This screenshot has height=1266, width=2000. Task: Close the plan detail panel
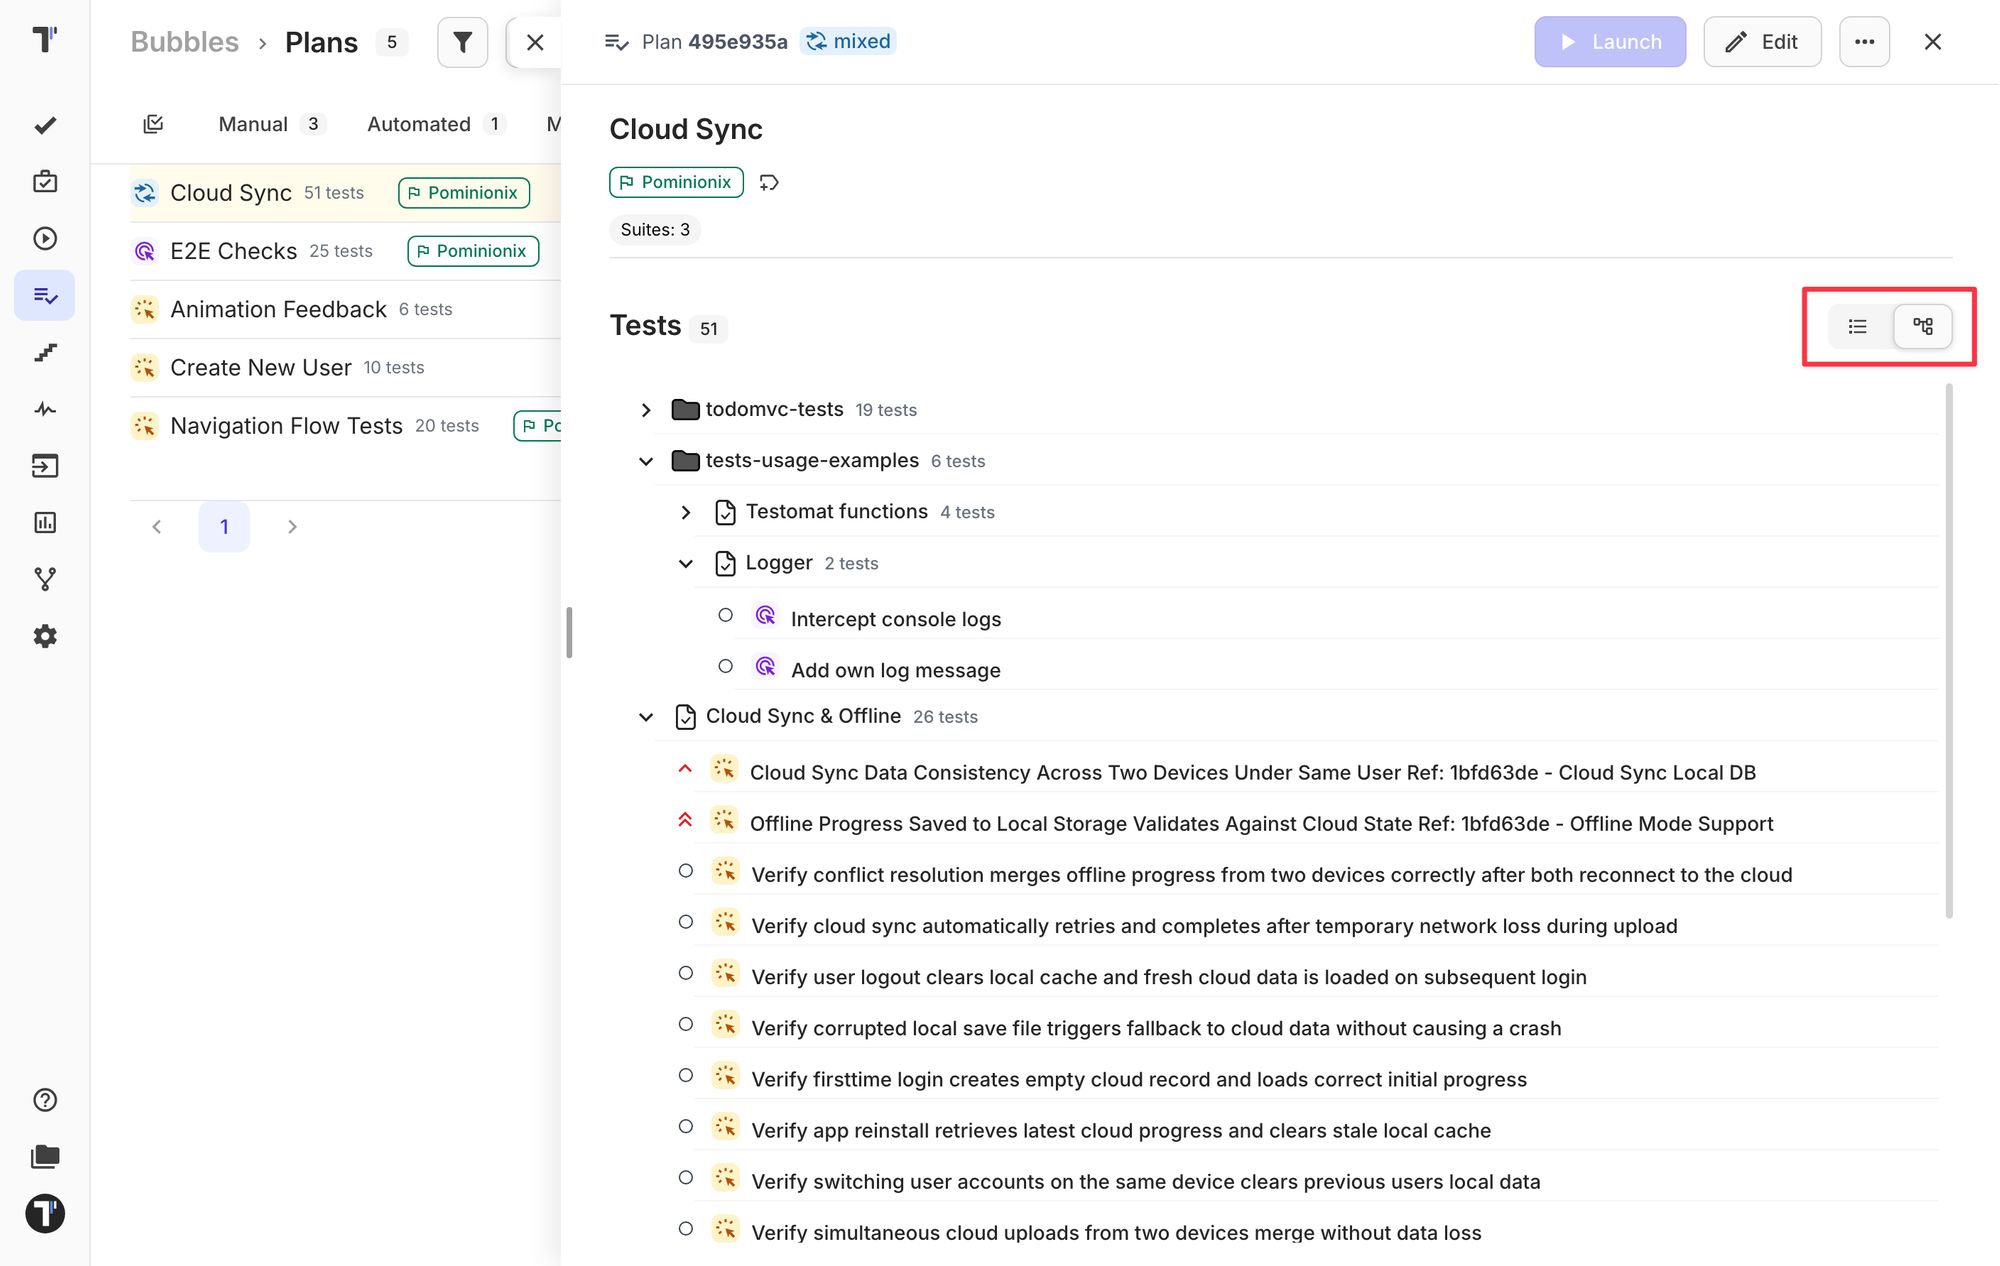pos(1932,42)
